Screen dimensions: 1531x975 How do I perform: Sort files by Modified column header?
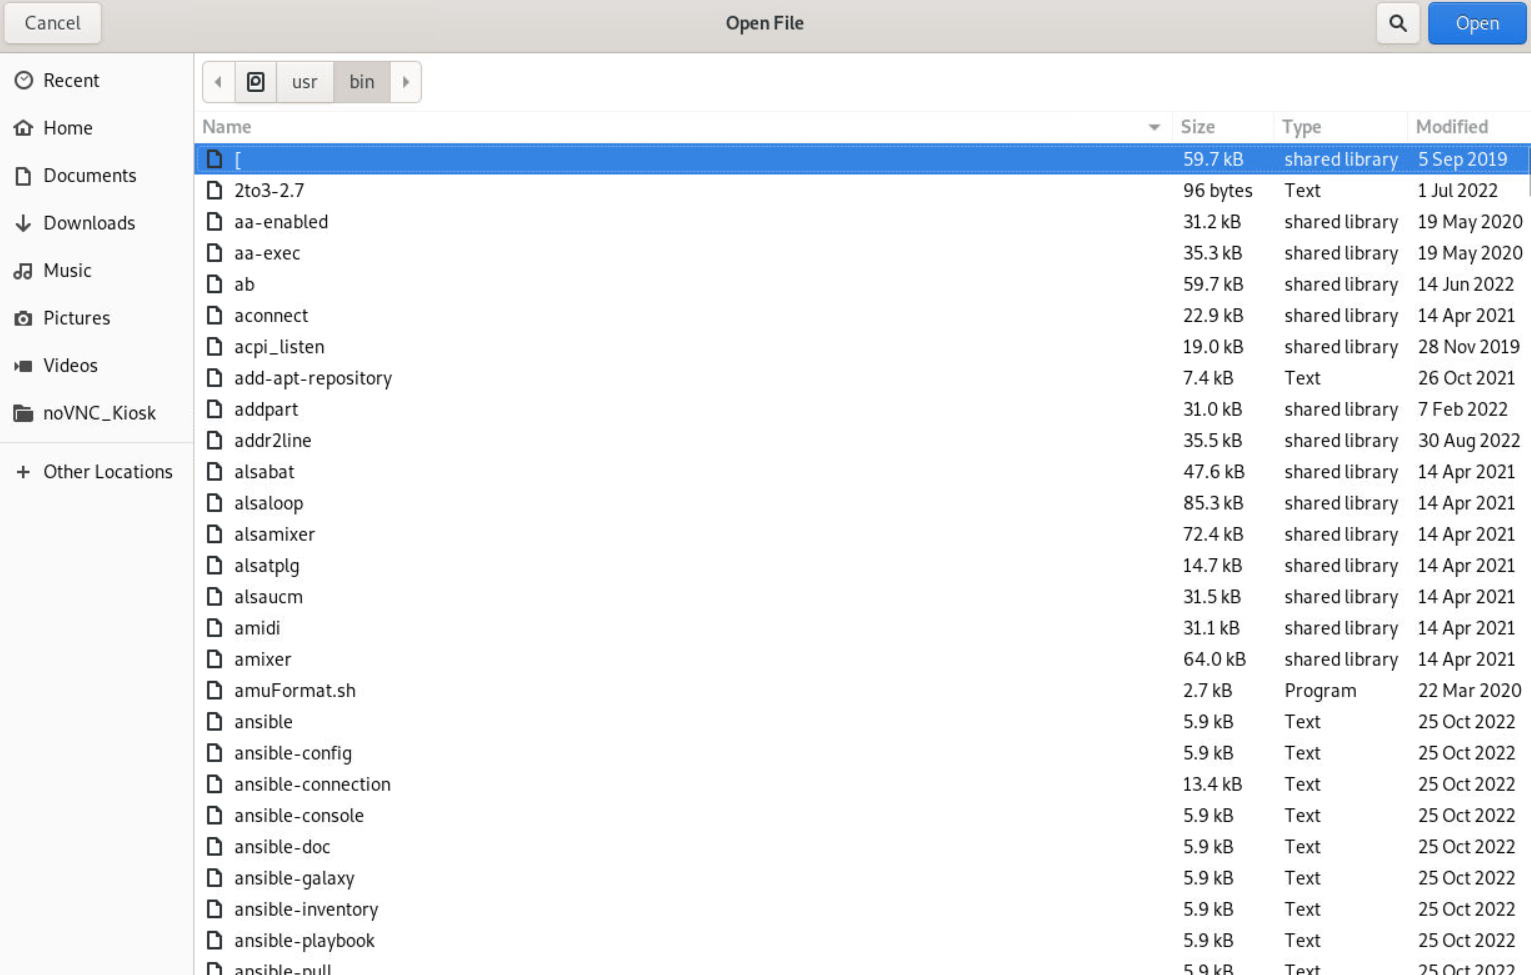1451,127
